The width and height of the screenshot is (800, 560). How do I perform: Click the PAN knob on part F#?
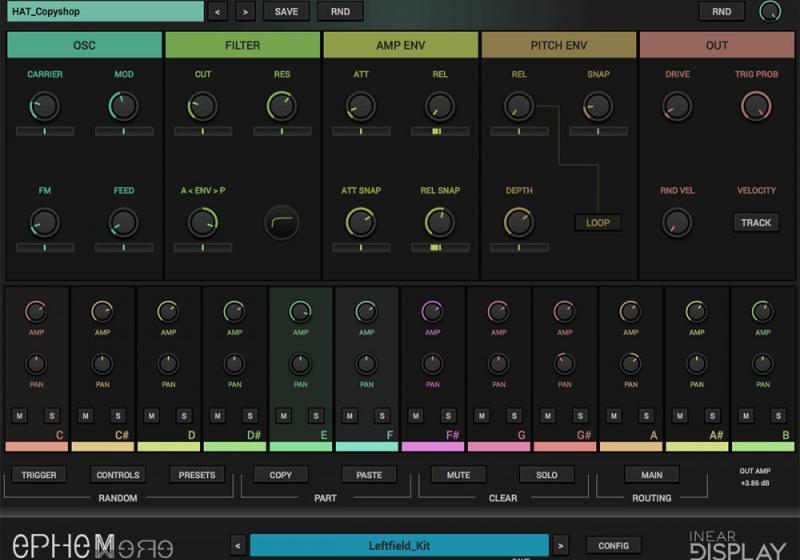click(432, 364)
